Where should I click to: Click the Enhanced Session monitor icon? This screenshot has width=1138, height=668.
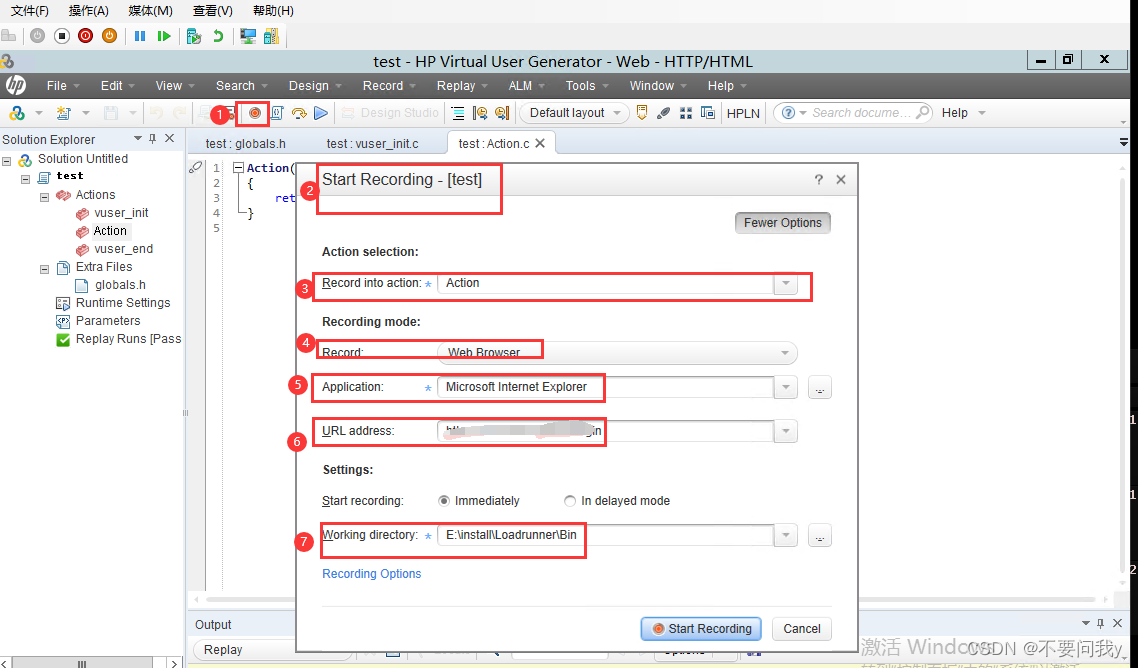248,36
